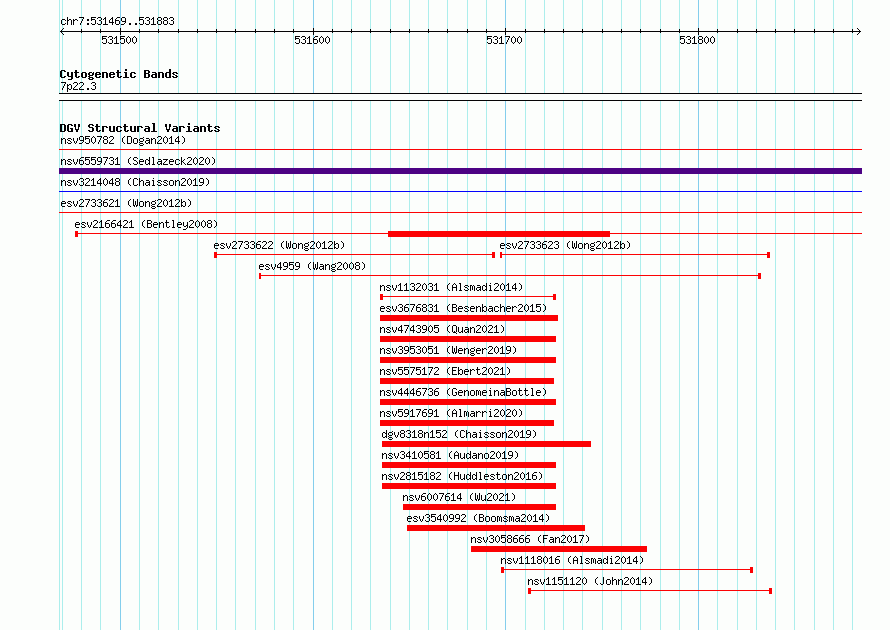
Task: Open nsv6559731 (Sedlazeck2020) label
Action: click(138, 161)
